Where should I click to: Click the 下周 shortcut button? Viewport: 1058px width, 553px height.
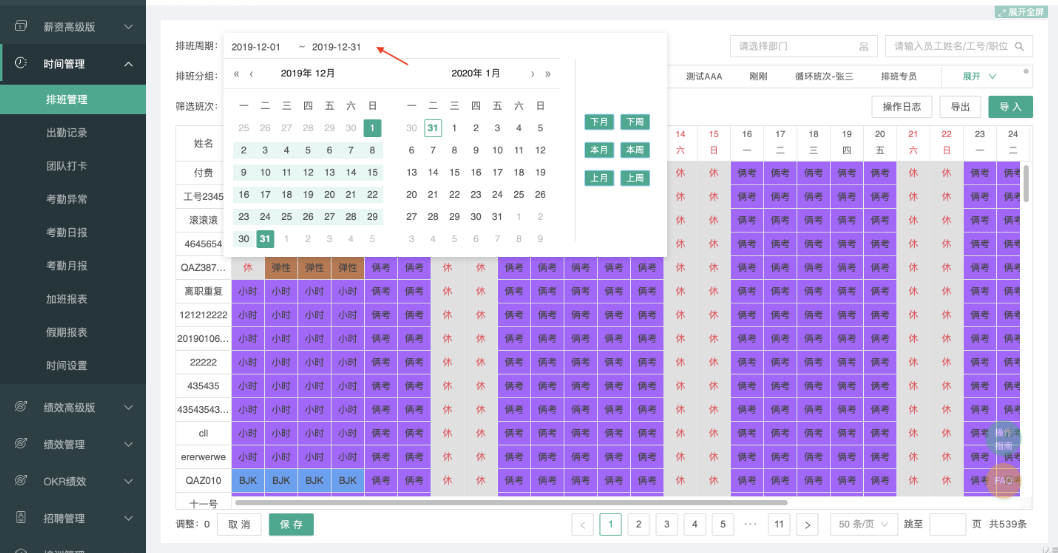(634, 122)
